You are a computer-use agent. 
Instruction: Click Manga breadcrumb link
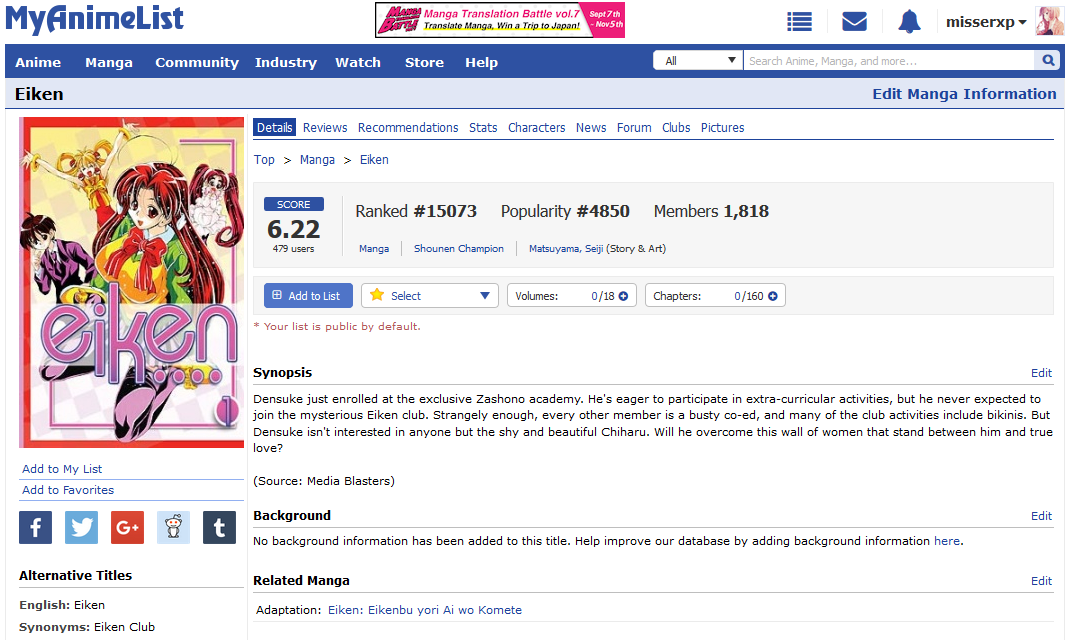[x=317, y=159]
